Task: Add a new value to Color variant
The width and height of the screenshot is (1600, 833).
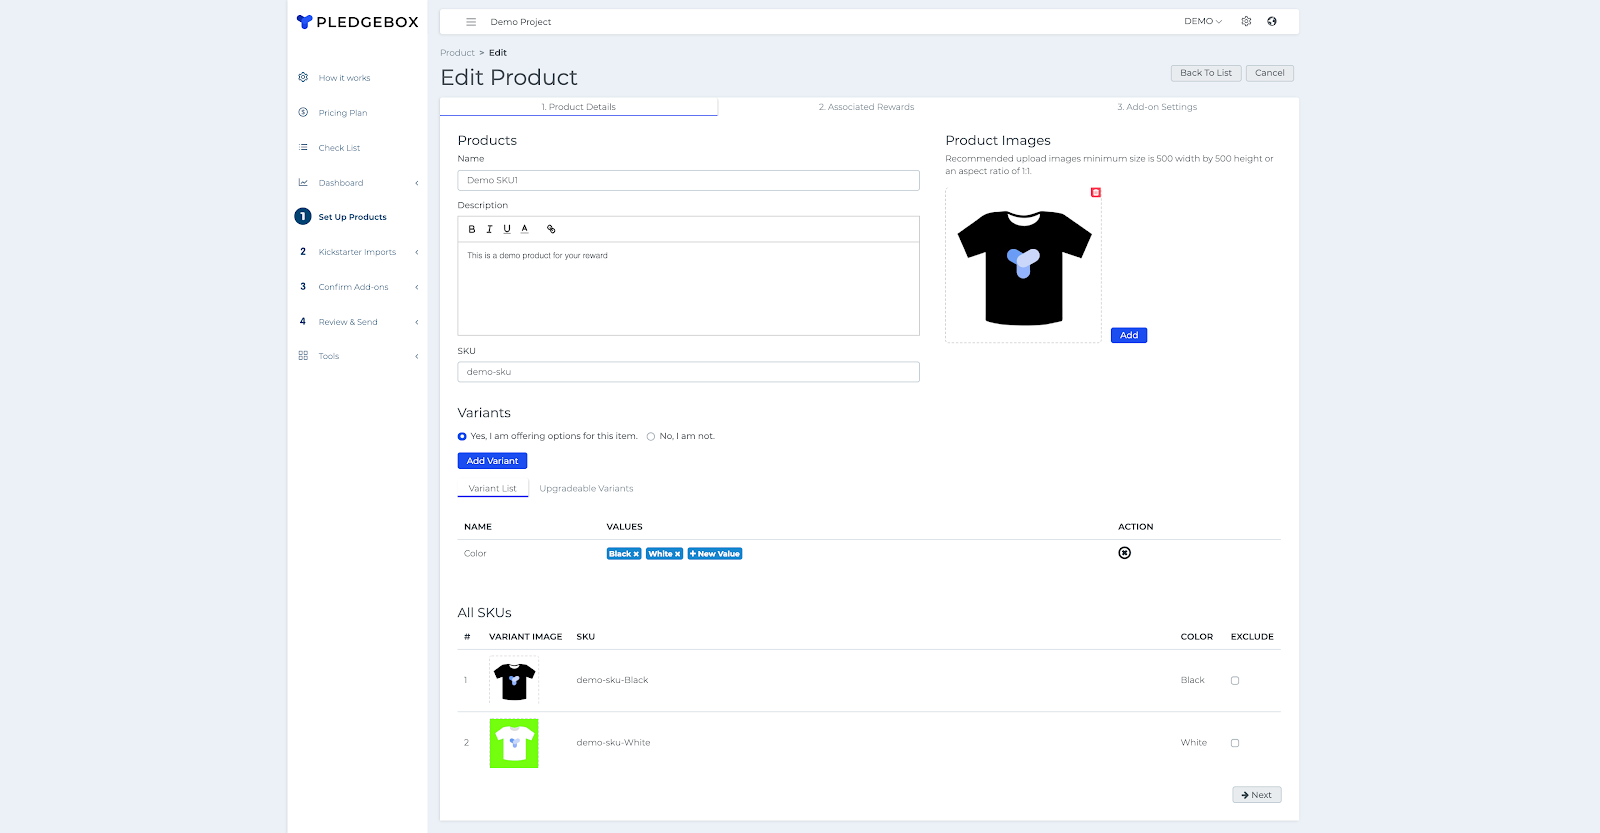Action: pyautogui.click(x=715, y=554)
